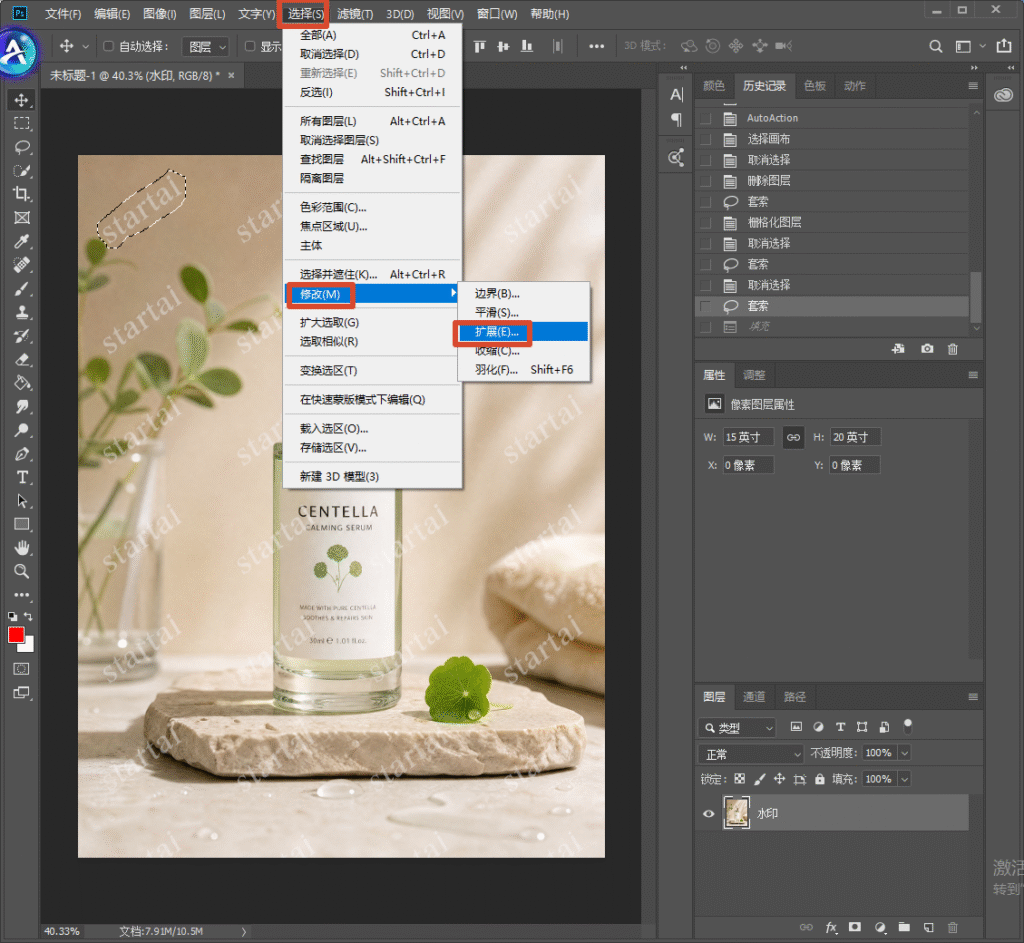Open History panel flyout menu
The image size is (1024, 943).
click(973, 86)
